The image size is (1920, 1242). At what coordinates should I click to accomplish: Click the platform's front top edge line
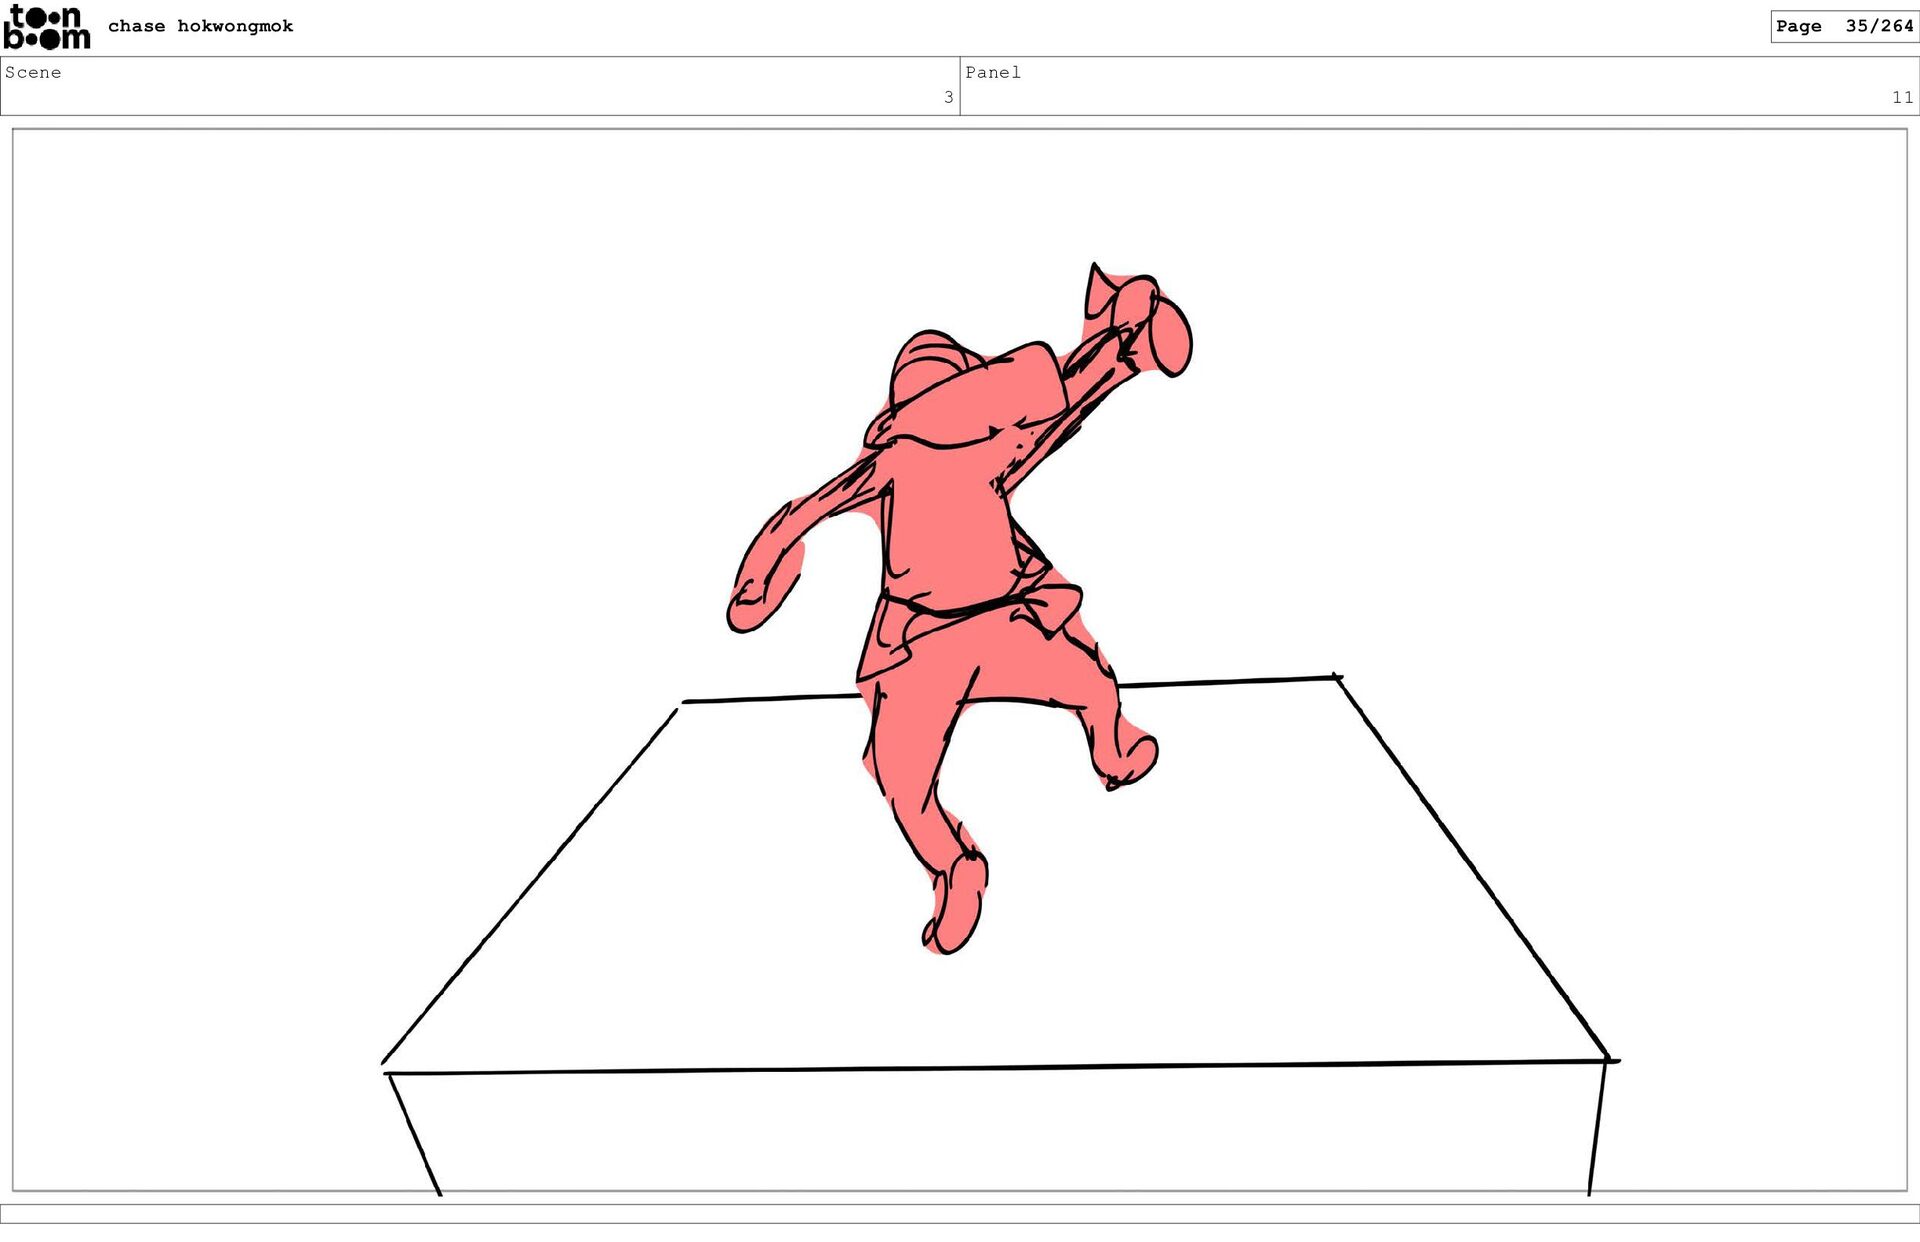1000,1068
